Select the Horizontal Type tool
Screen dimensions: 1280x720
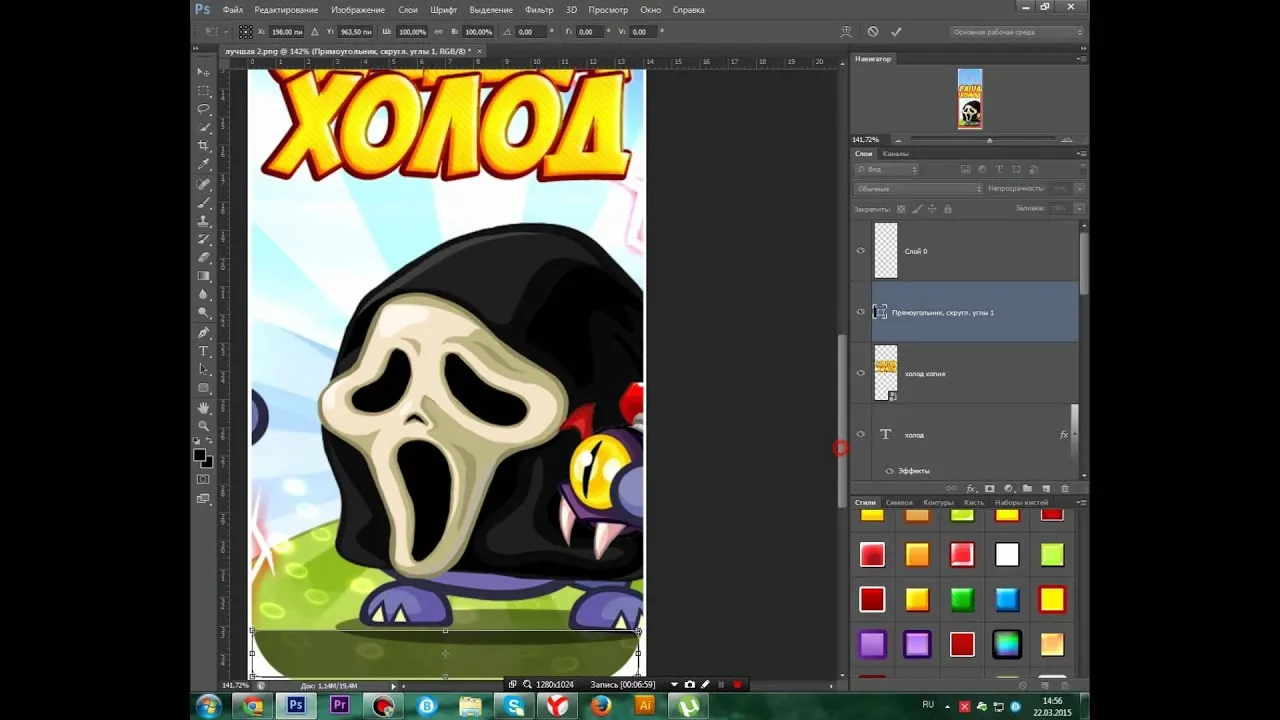pyautogui.click(x=204, y=351)
